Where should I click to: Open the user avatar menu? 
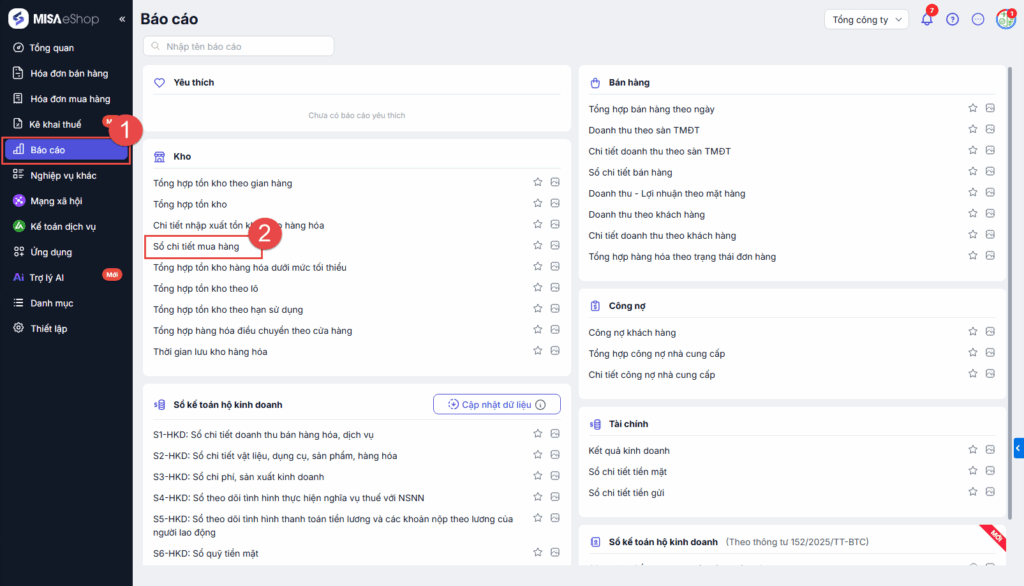[x=1005, y=19]
